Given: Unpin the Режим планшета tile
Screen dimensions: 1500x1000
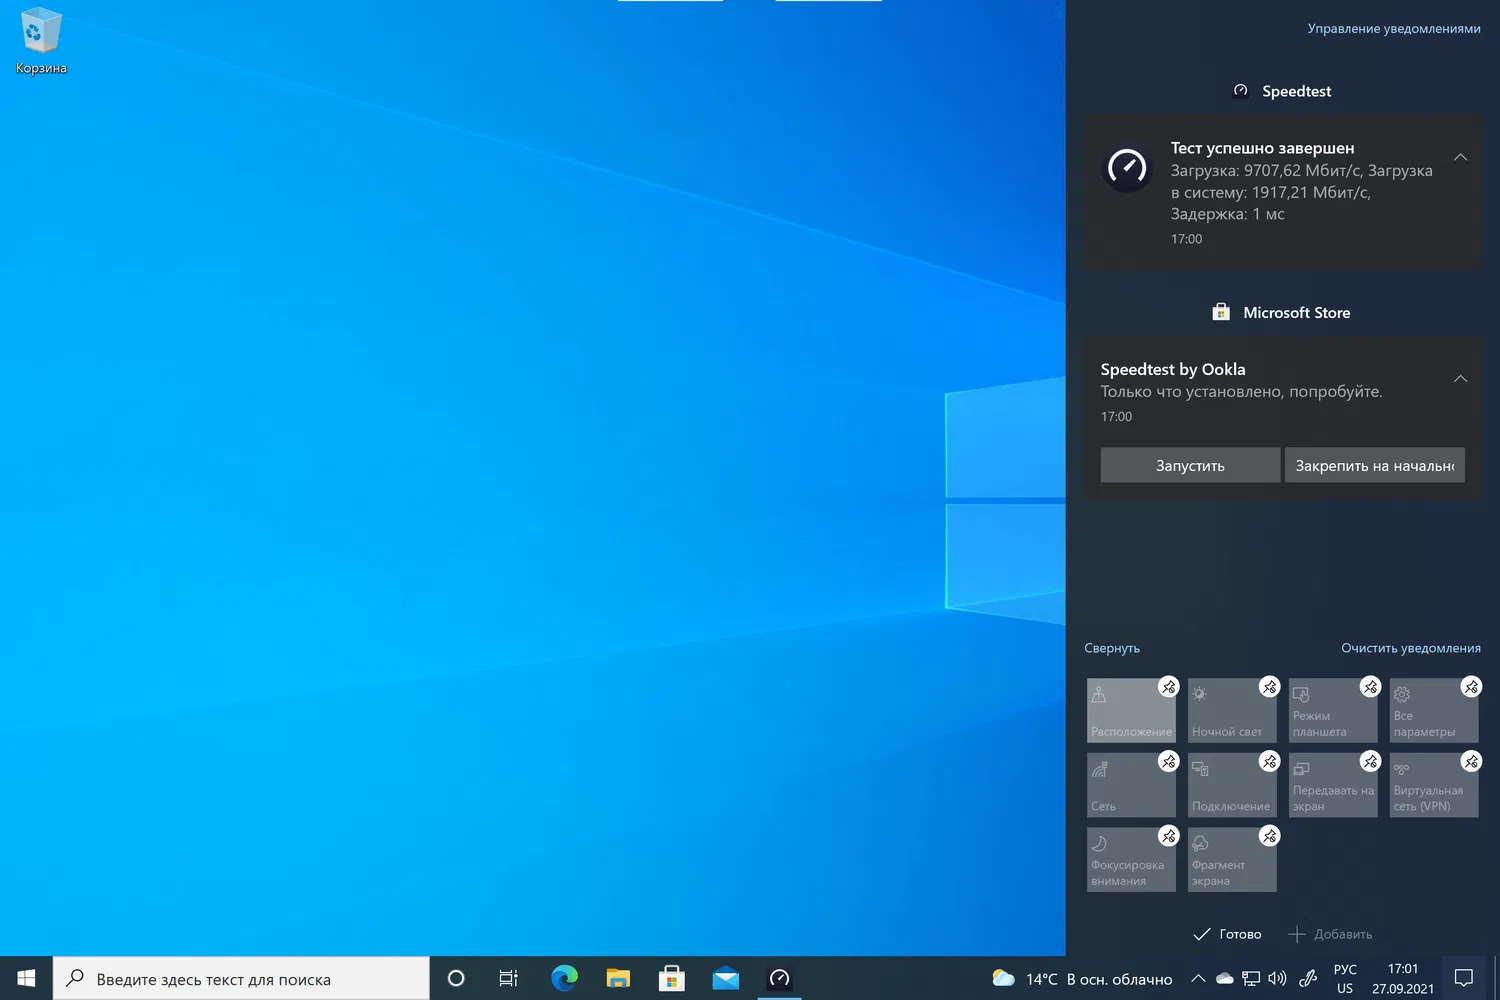Looking at the screenshot, I should [1370, 687].
